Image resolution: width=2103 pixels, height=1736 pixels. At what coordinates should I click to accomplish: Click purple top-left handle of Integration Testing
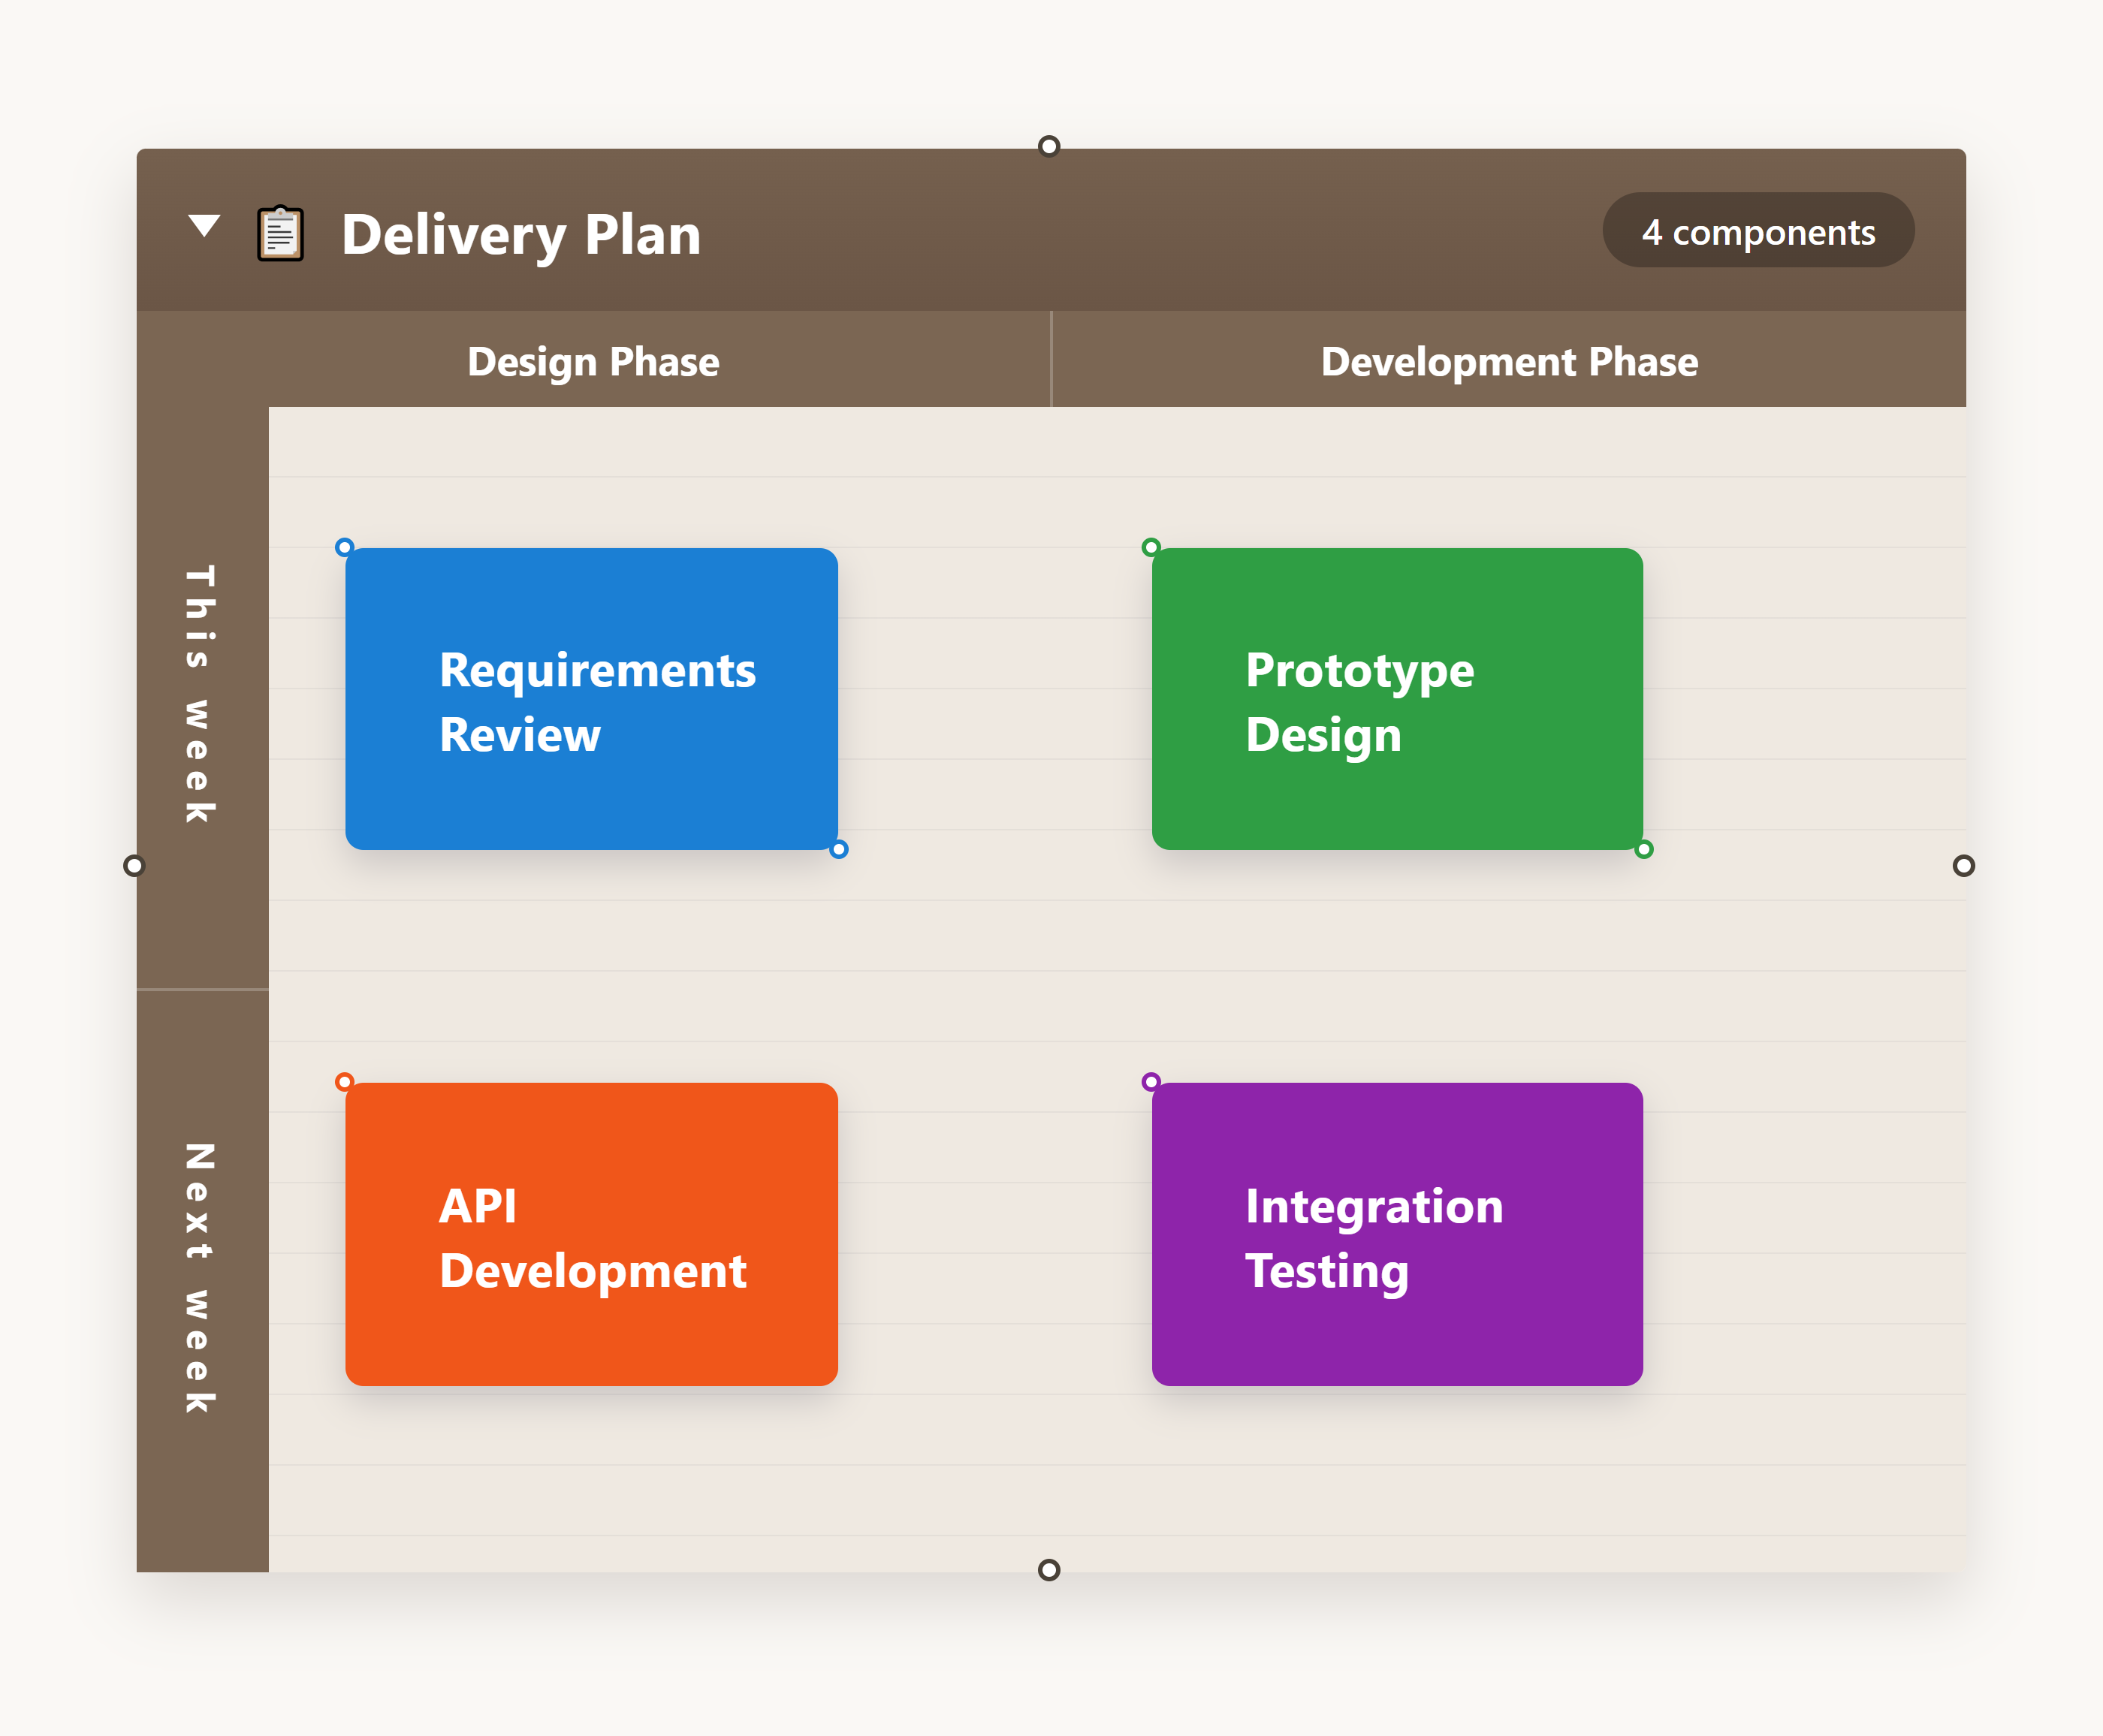[1151, 1081]
